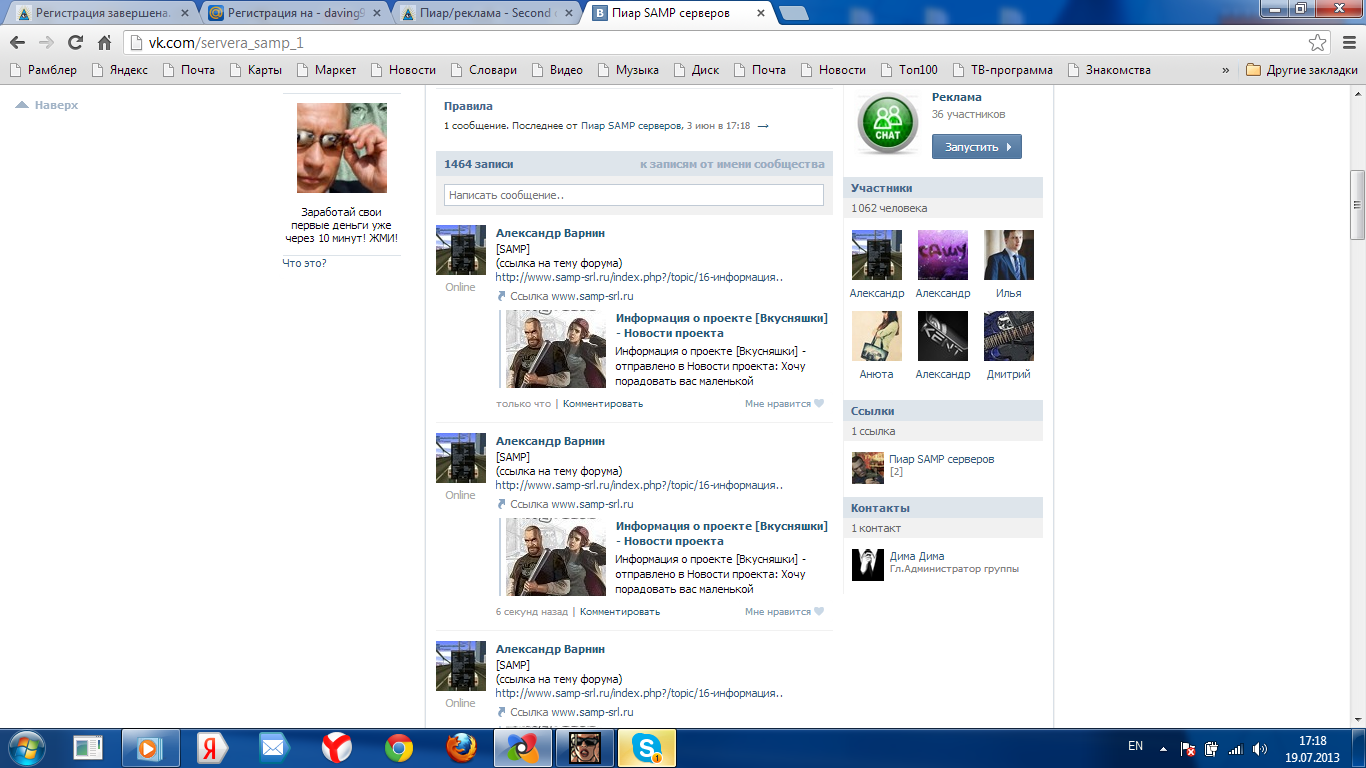Screen dimensions: 1366x768
Task: Click the browser back arrow
Action: pos(17,43)
